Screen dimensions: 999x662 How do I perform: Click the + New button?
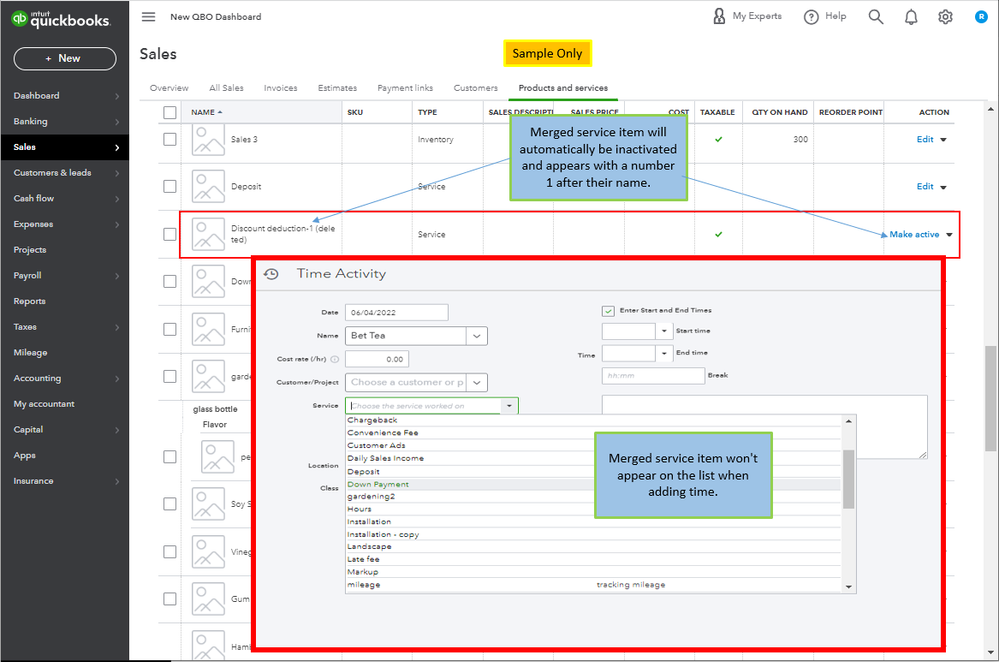(65, 59)
